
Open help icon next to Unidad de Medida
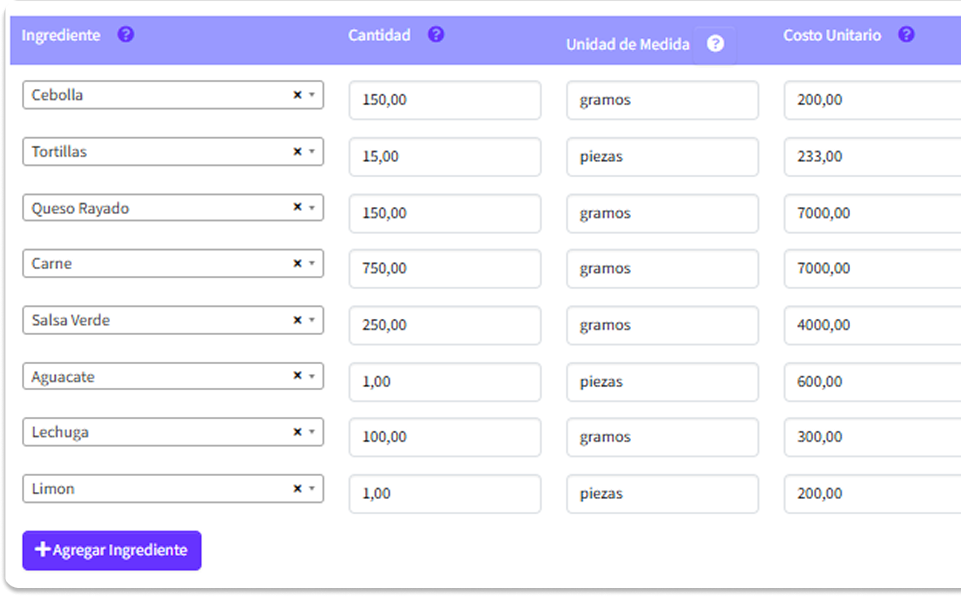[715, 44]
